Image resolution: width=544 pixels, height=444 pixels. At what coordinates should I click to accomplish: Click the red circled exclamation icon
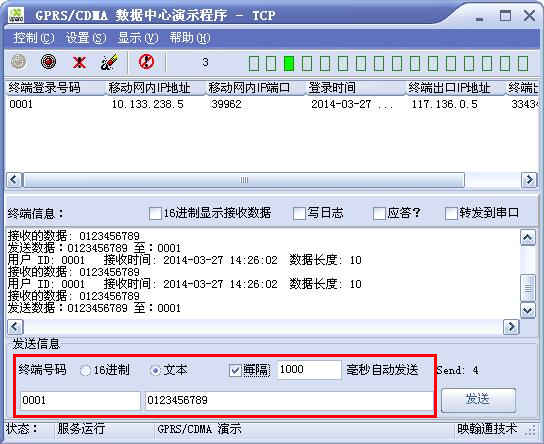(x=146, y=62)
